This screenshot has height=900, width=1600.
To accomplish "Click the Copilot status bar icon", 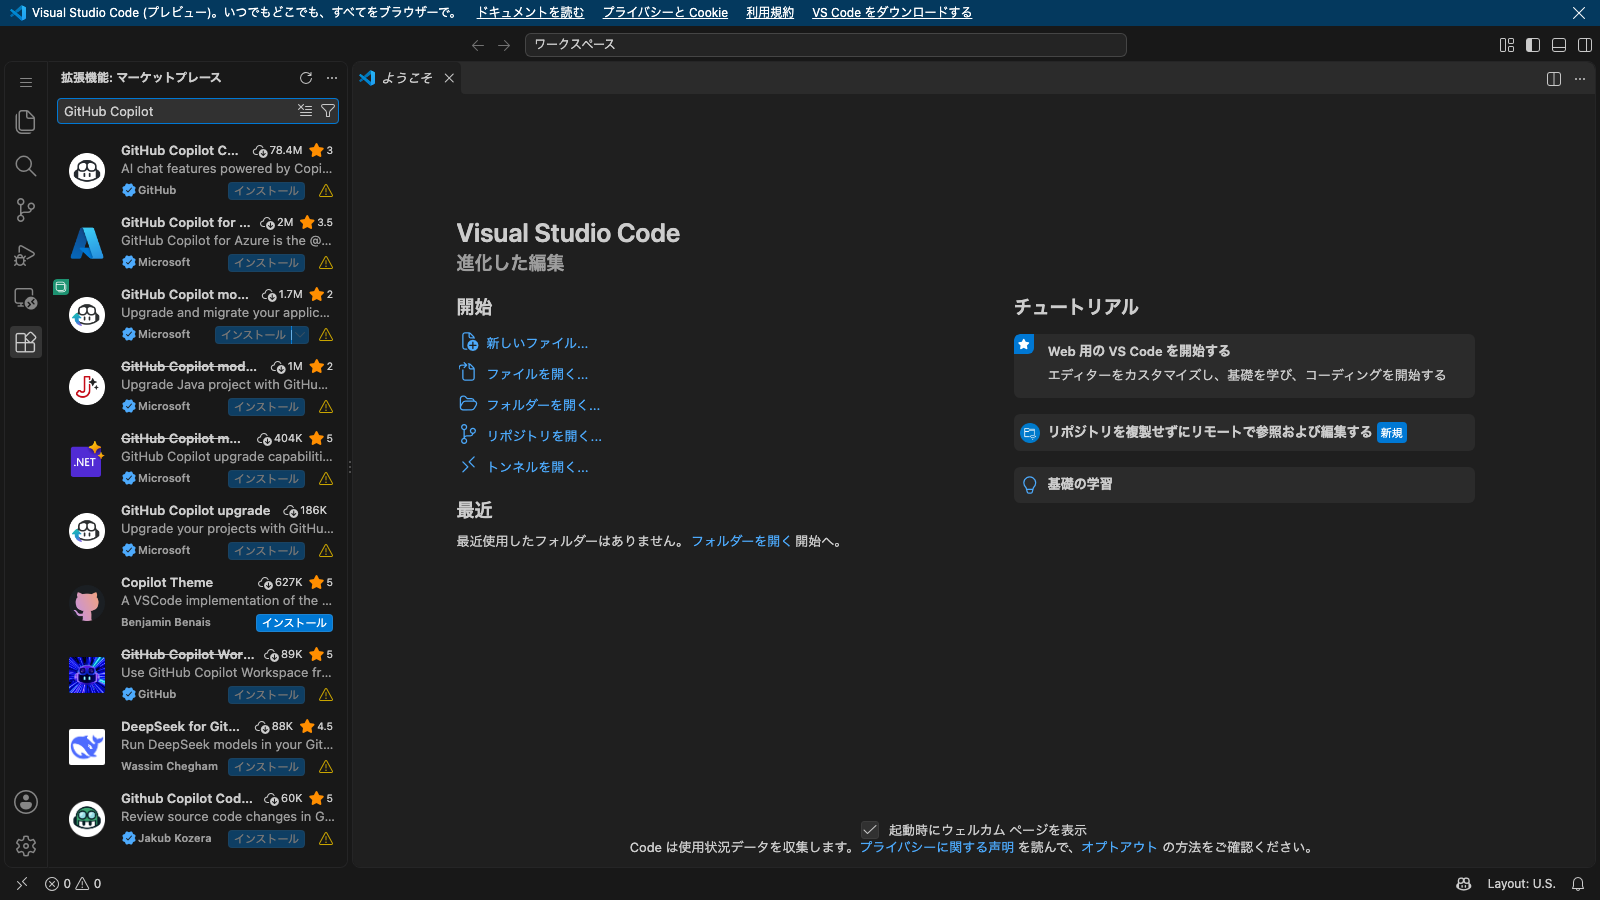I will pyautogui.click(x=1463, y=884).
